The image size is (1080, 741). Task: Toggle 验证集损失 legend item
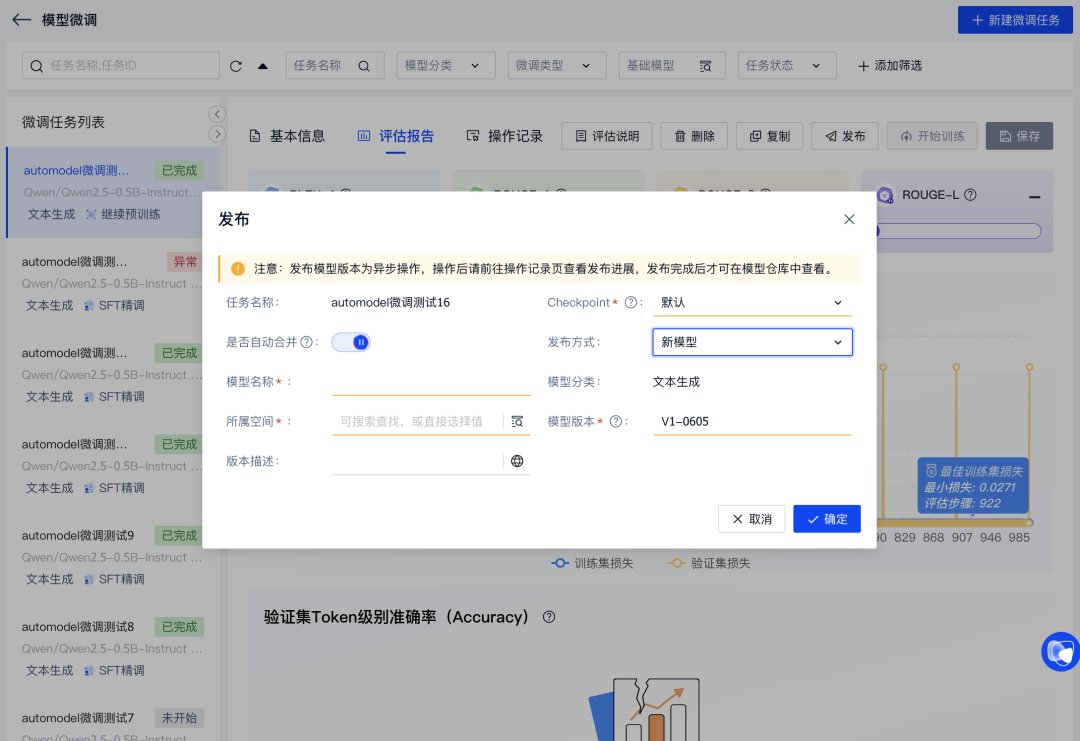[709, 563]
